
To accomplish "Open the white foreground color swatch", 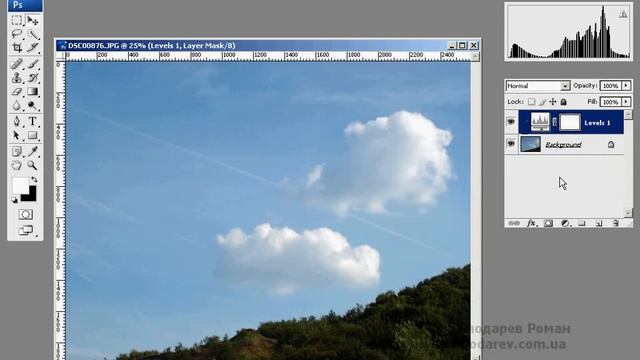I will pos(19,185).
